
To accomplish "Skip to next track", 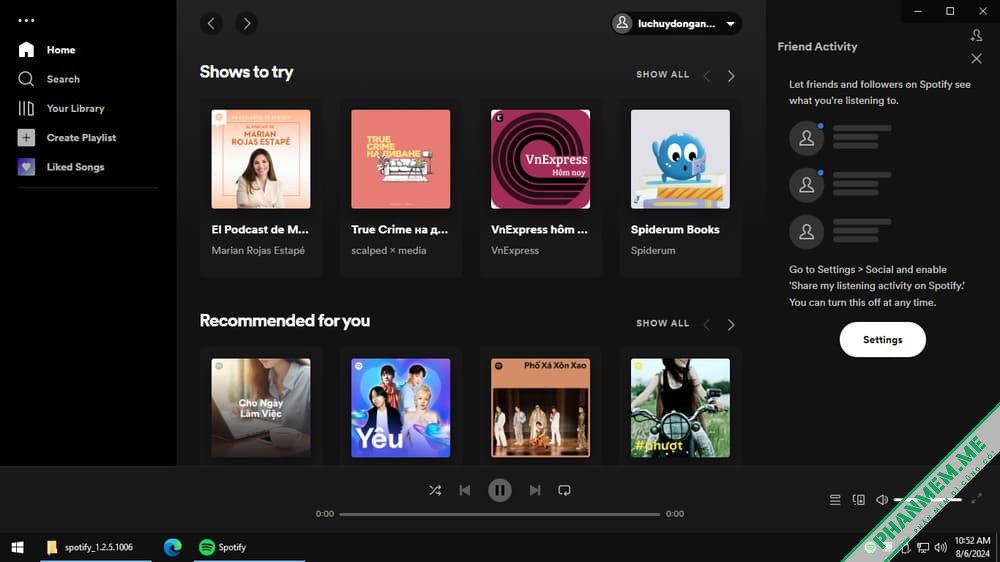I will click(x=535, y=491).
